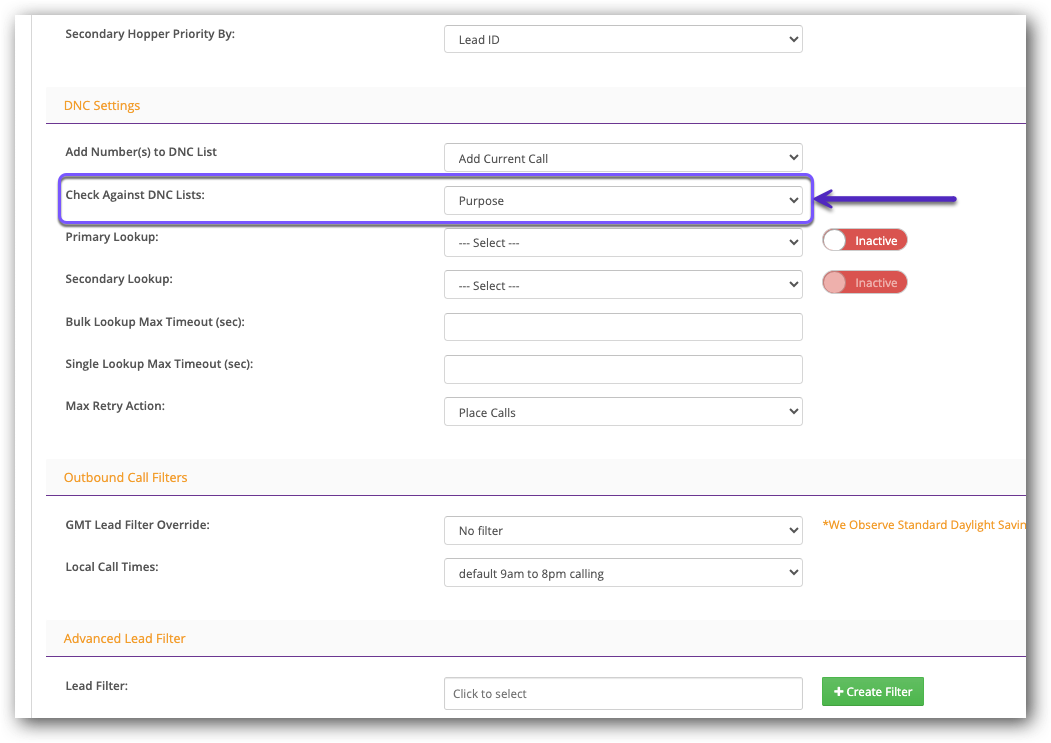Click plus icon on Create Filter
This screenshot has height=743, width=1051.
pos(838,692)
